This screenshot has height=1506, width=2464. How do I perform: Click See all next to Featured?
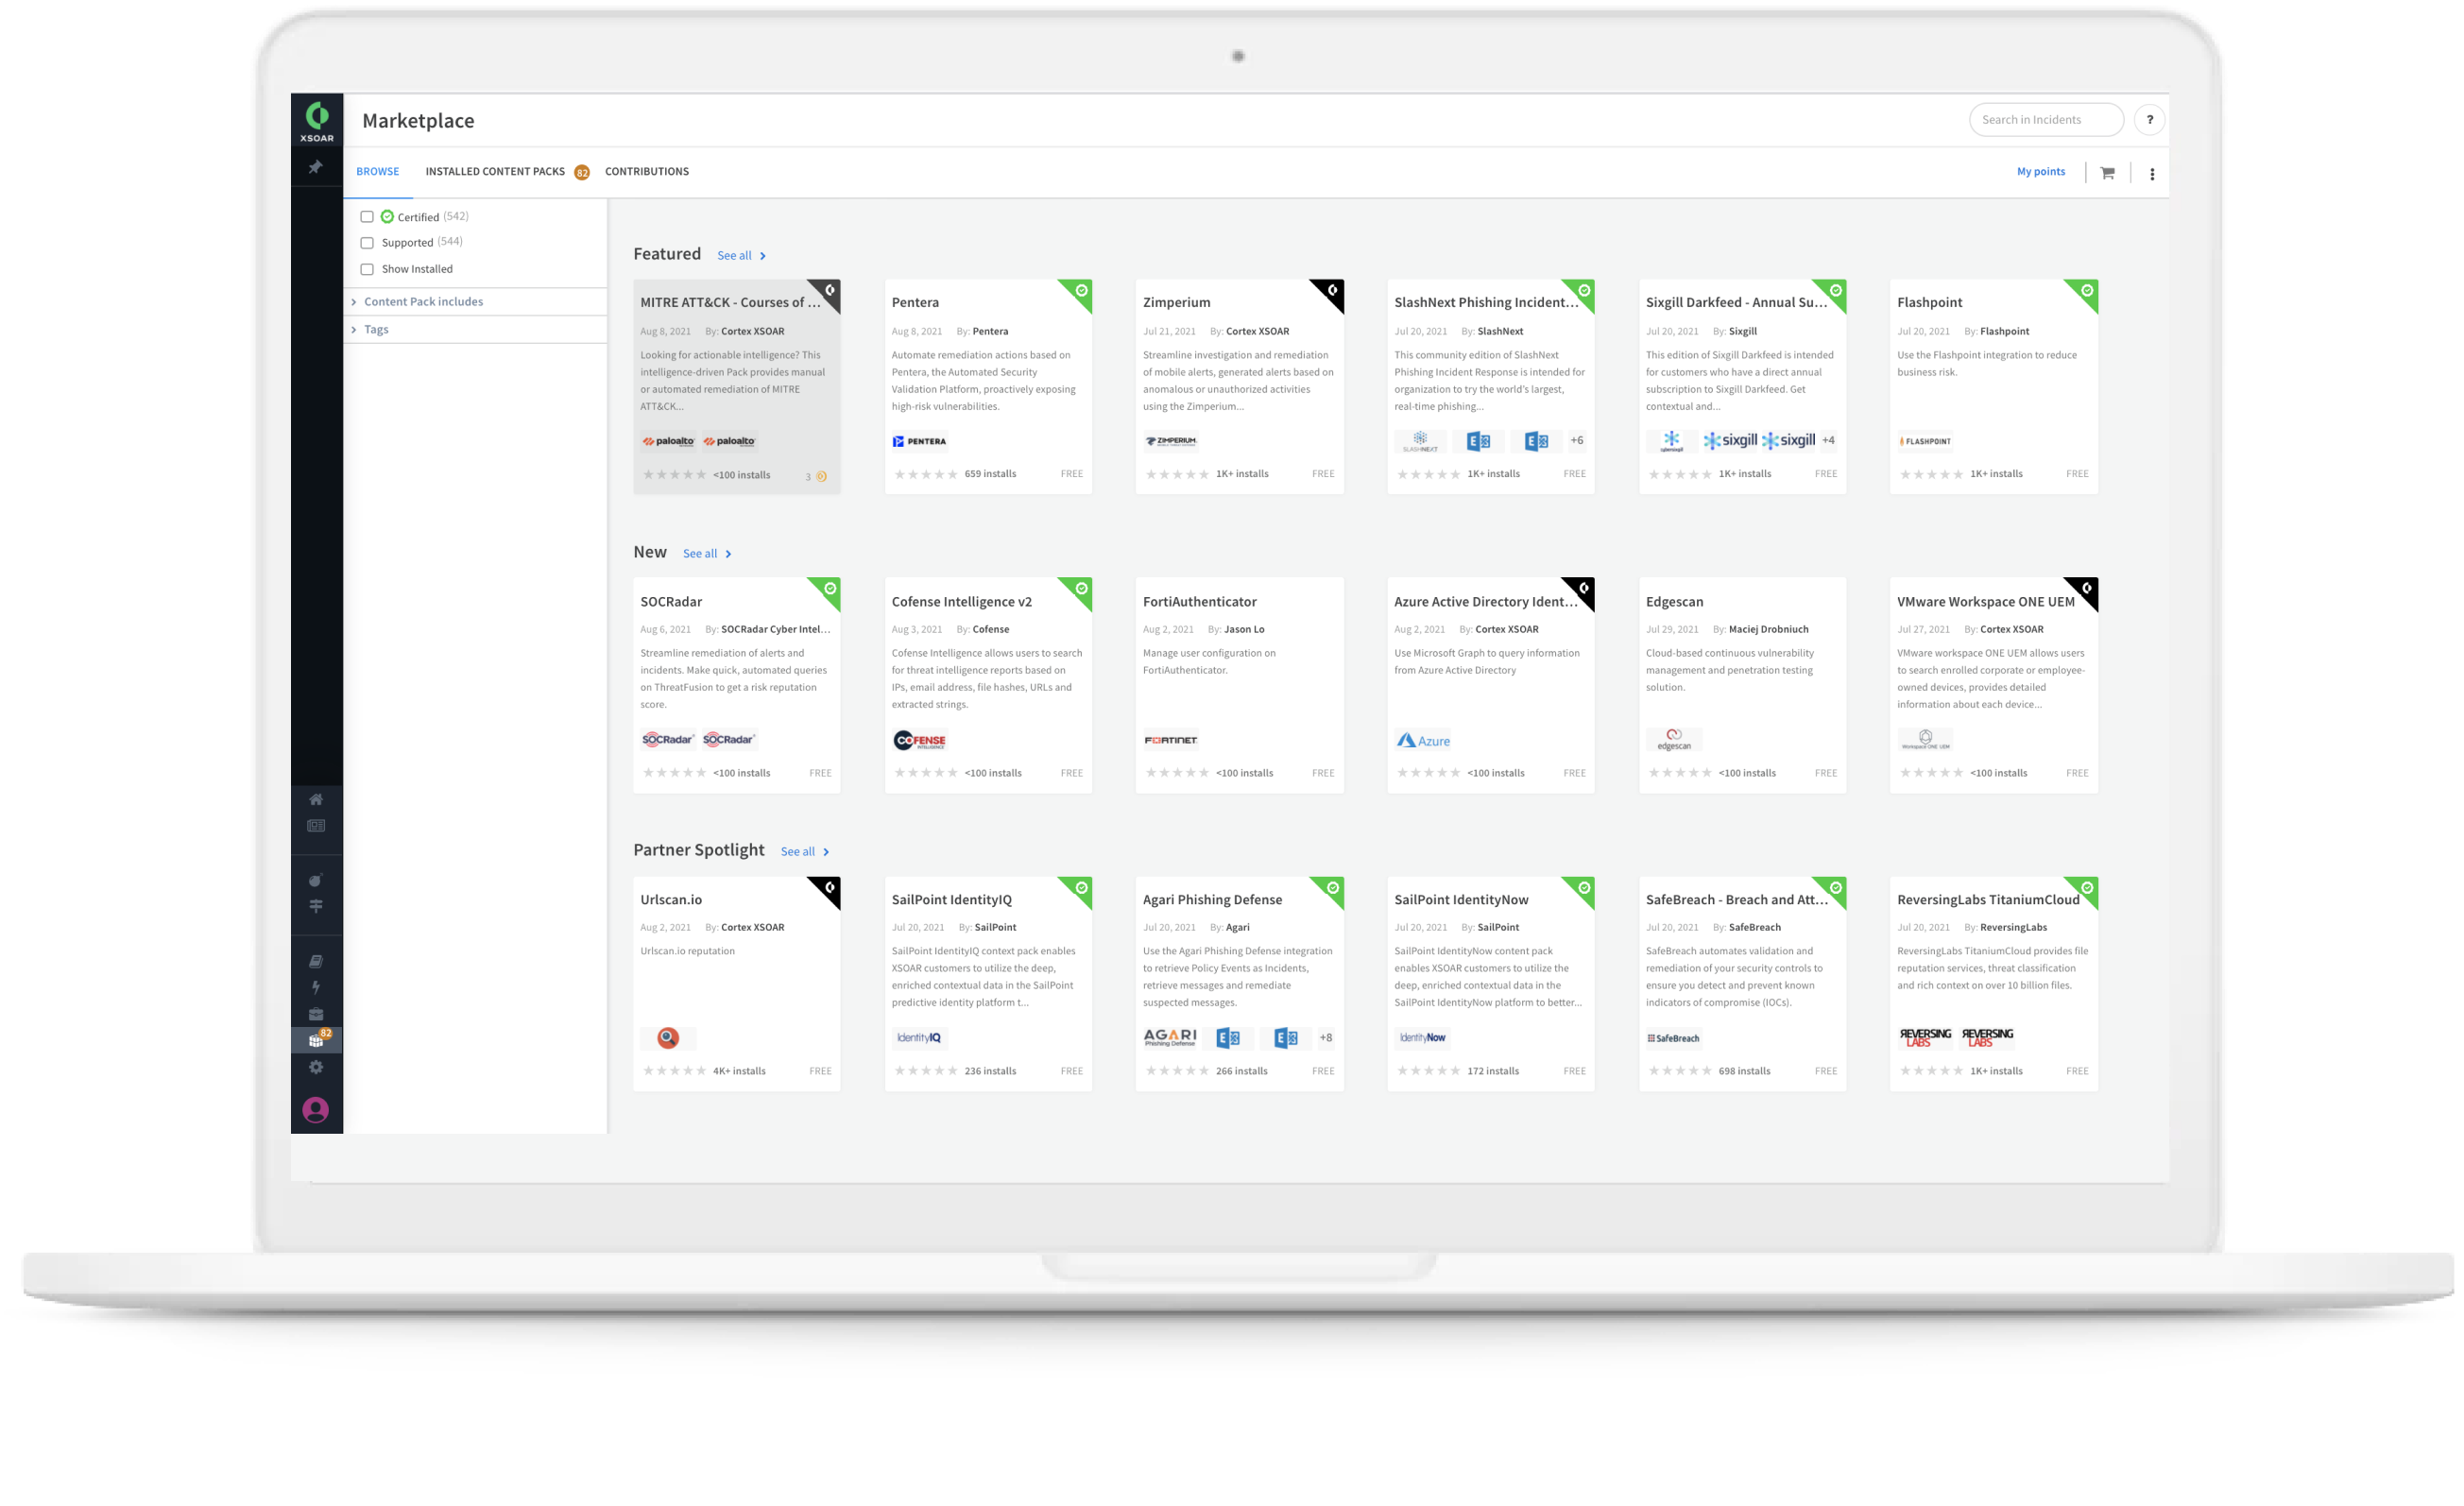(x=736, y=255)
